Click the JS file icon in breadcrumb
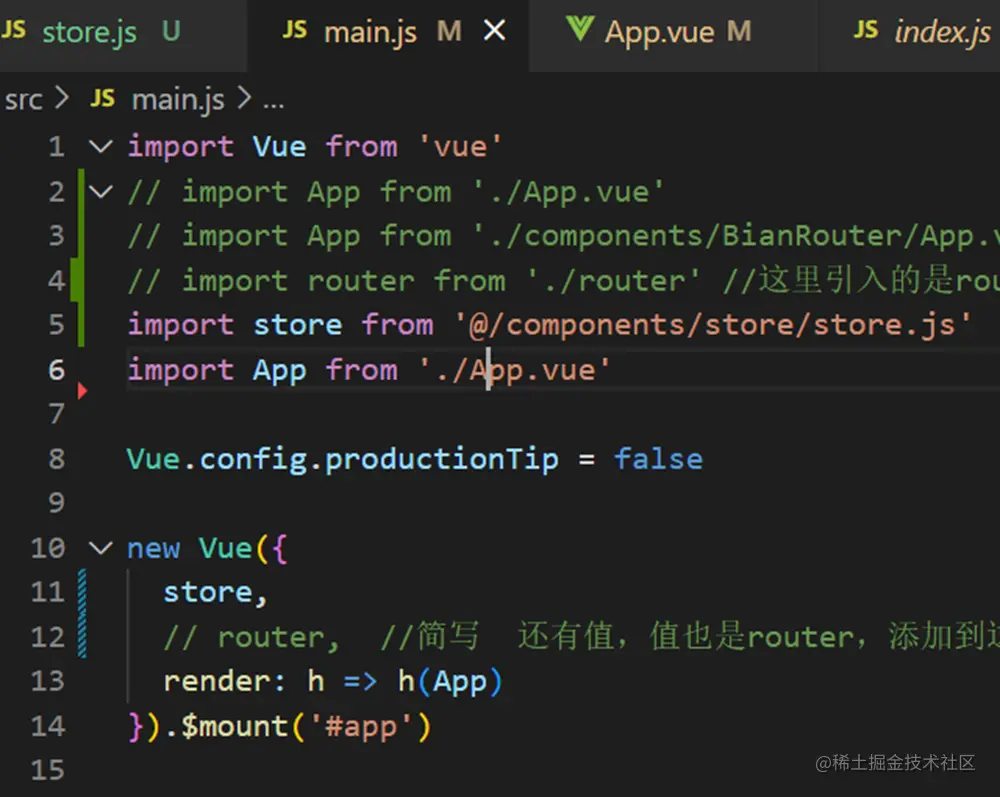The height and width of the screenshot is (797, 1000). 102,99
